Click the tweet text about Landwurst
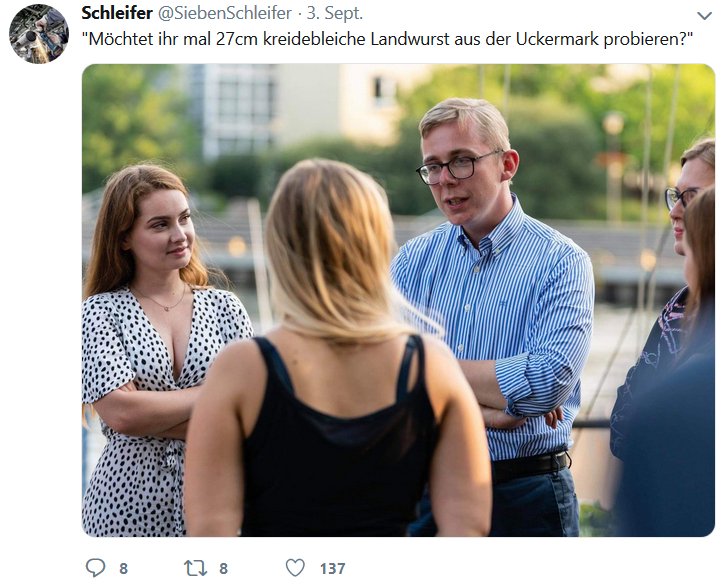The width and height of the screenshot is (725, 586). (387, 39)
